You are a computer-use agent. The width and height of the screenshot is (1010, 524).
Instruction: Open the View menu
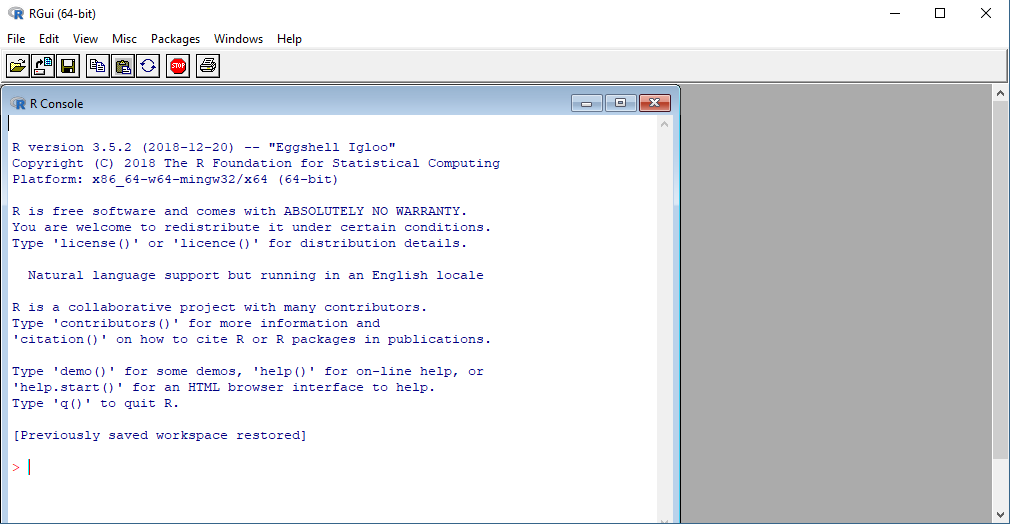[x=85, y=39]
